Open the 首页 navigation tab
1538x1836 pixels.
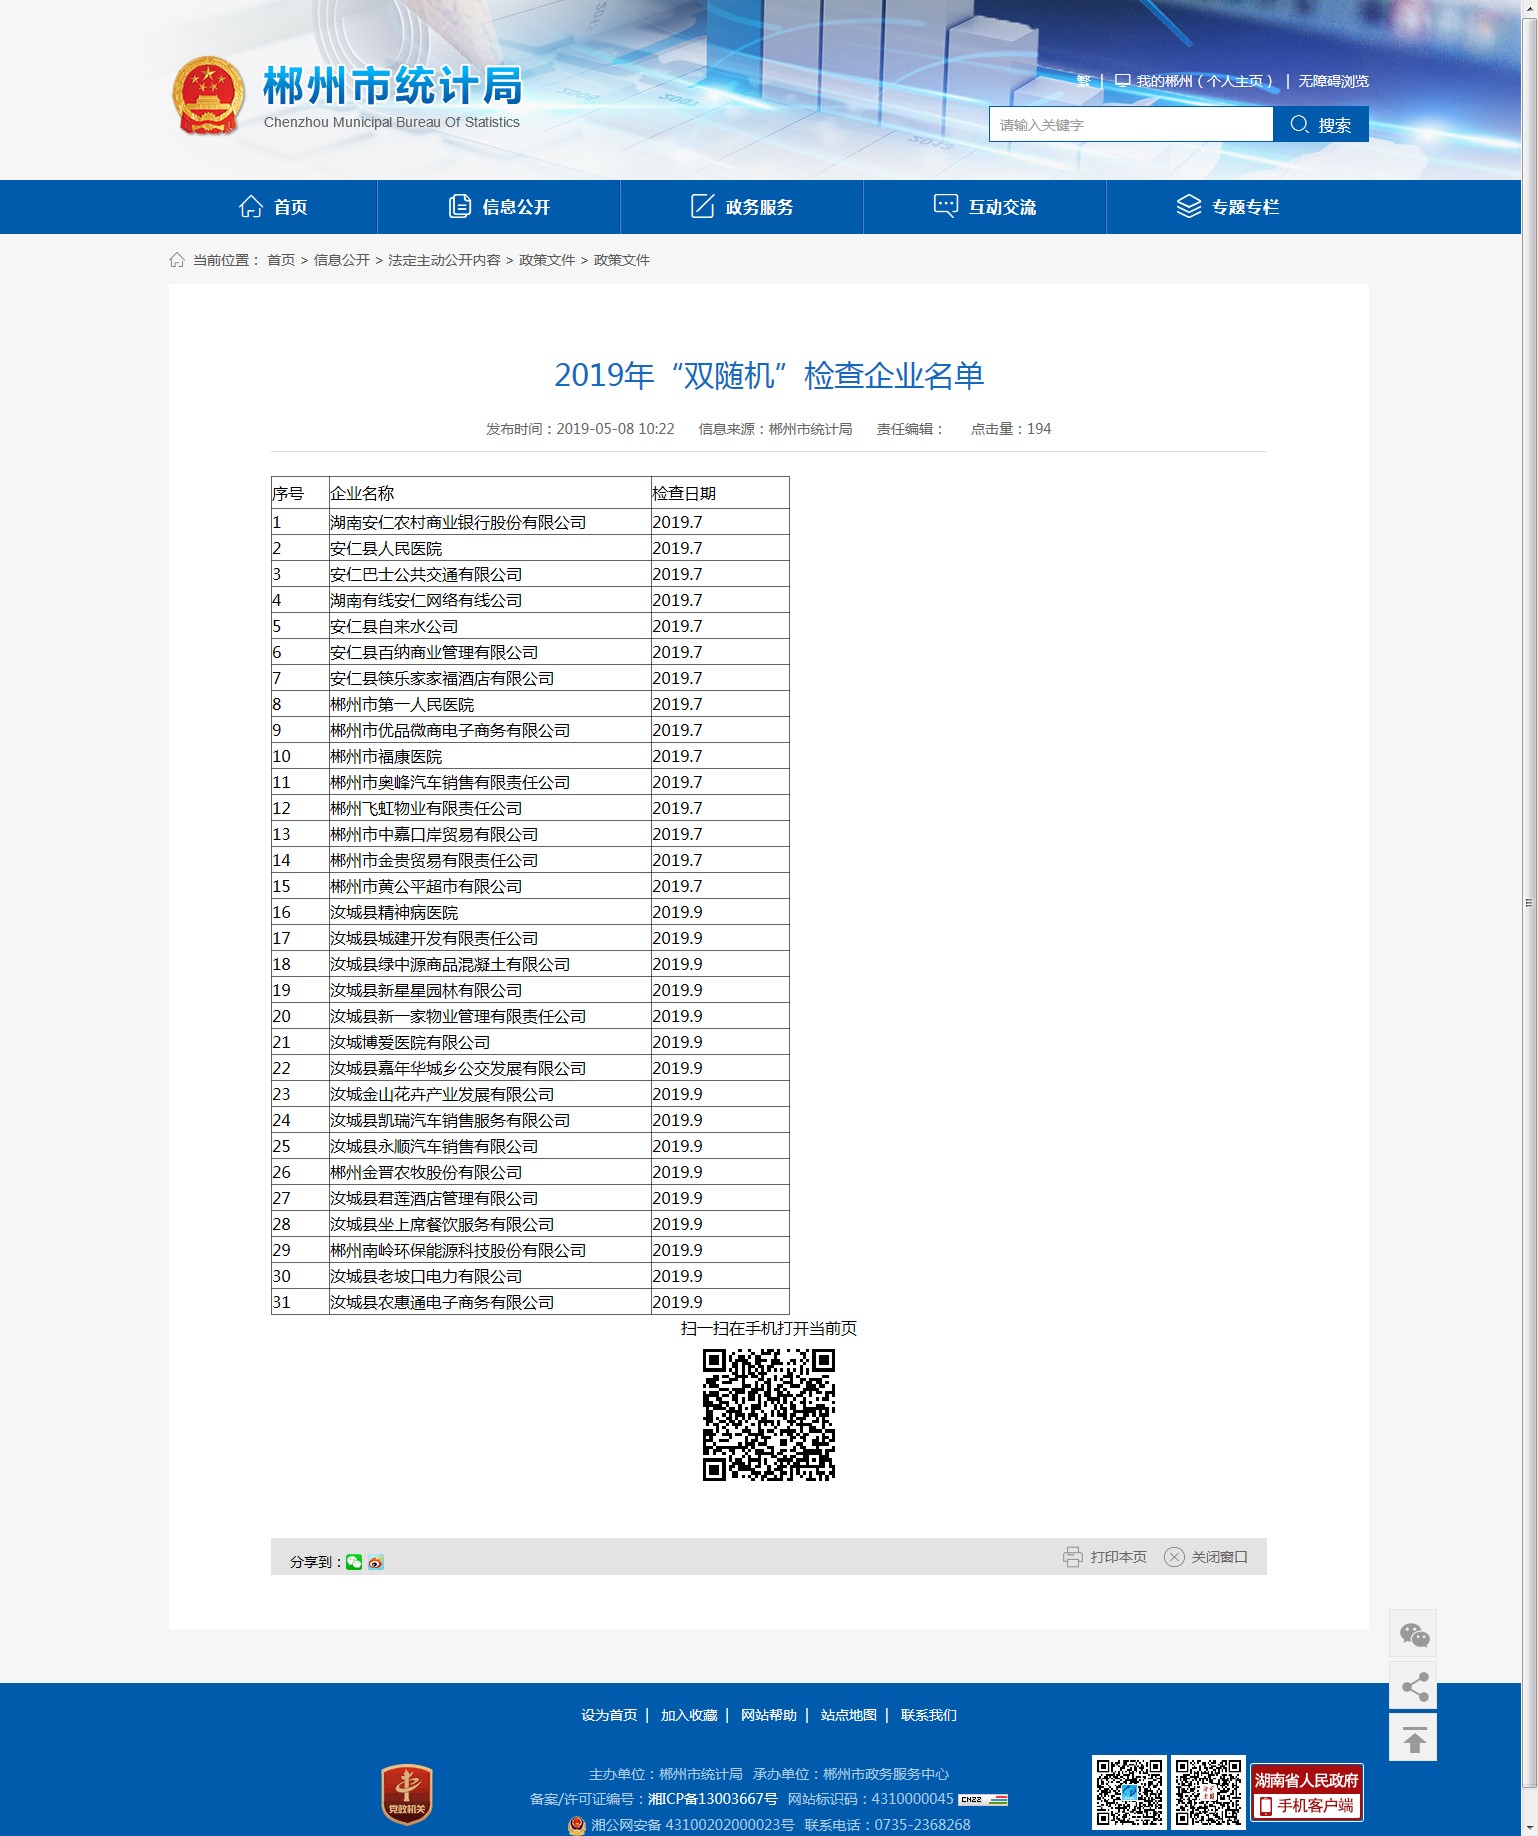[272, 207]
